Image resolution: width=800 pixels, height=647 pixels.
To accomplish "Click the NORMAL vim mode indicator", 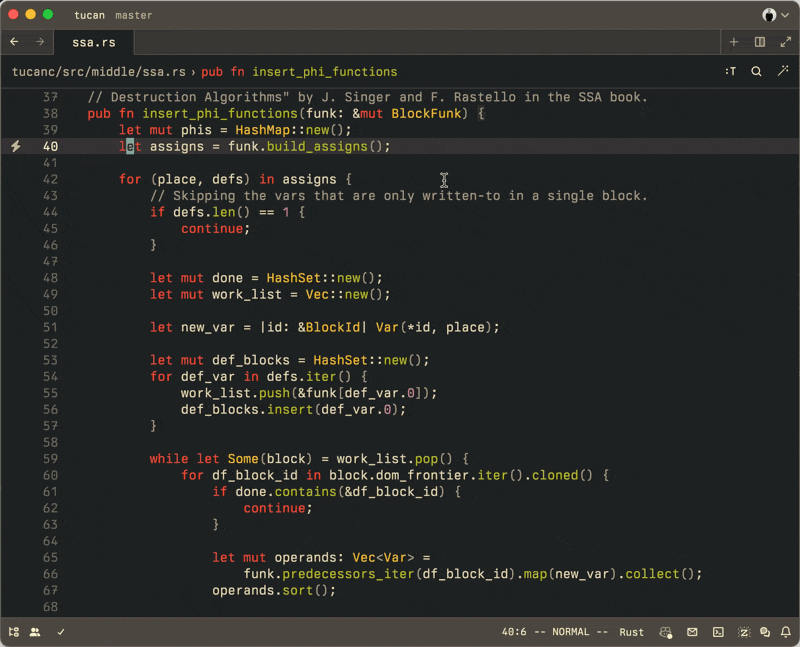I will click(570, 632).
